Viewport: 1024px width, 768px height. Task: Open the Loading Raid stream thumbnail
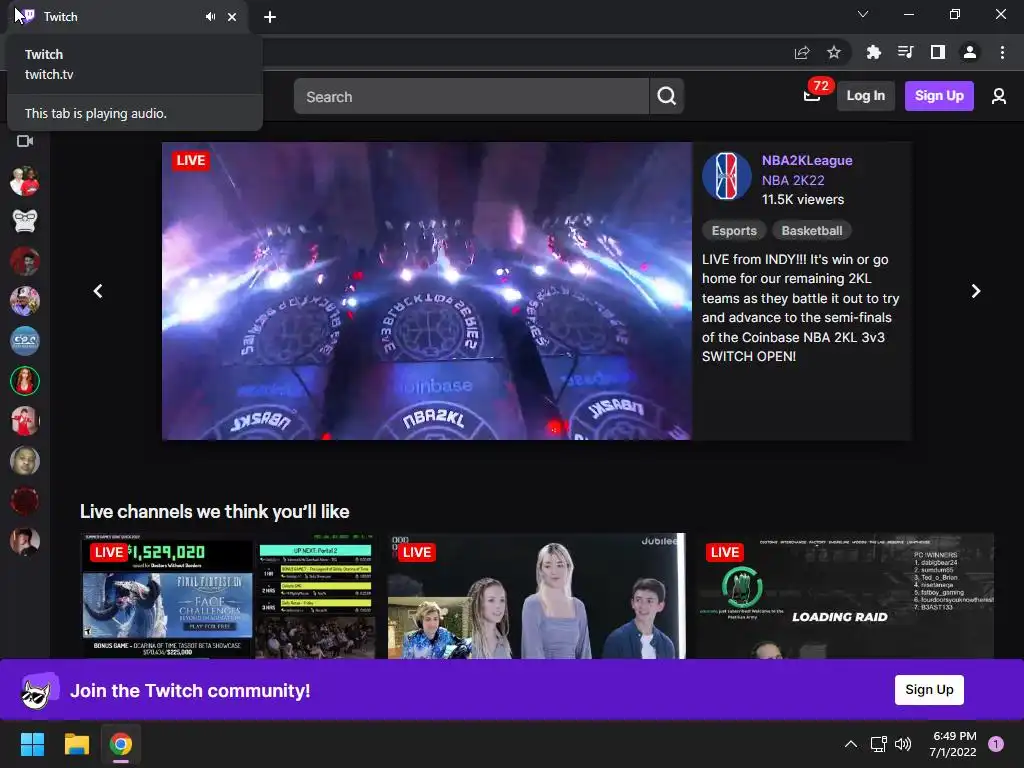pos(844,596)
